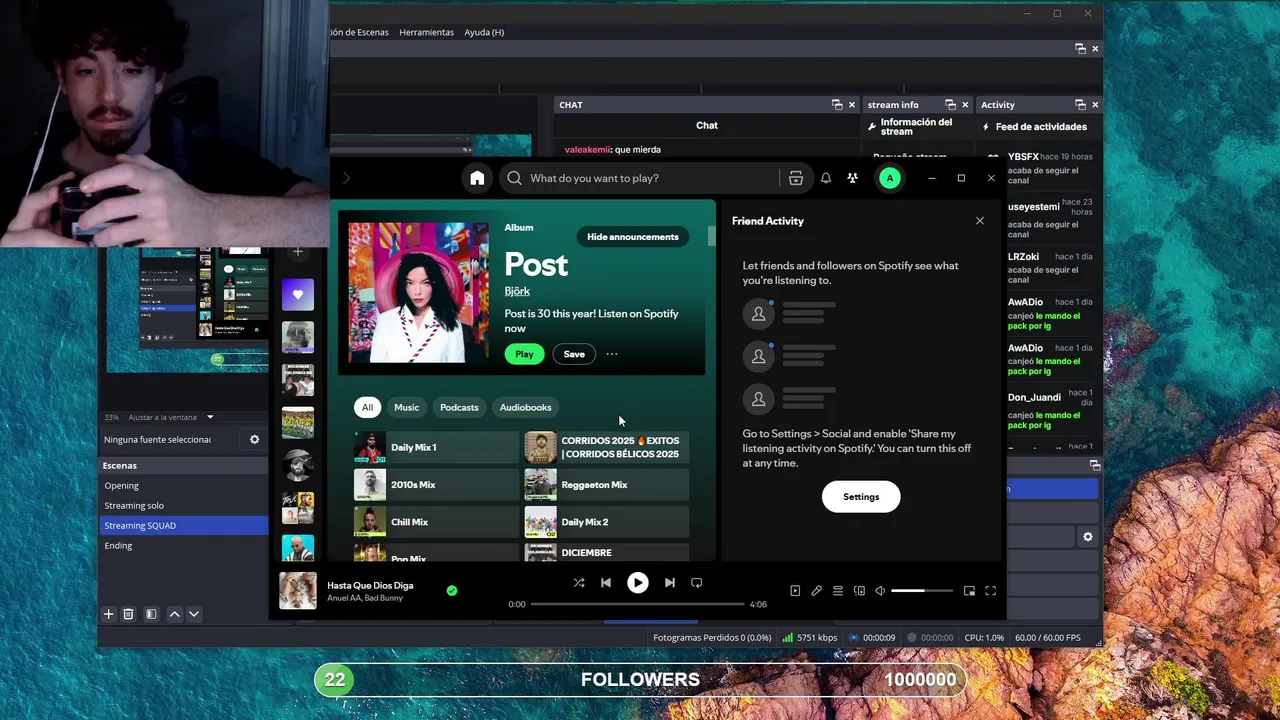Screen dimensions: 1280x720
Task: Click the song progress bar
Action: (637, 604)
